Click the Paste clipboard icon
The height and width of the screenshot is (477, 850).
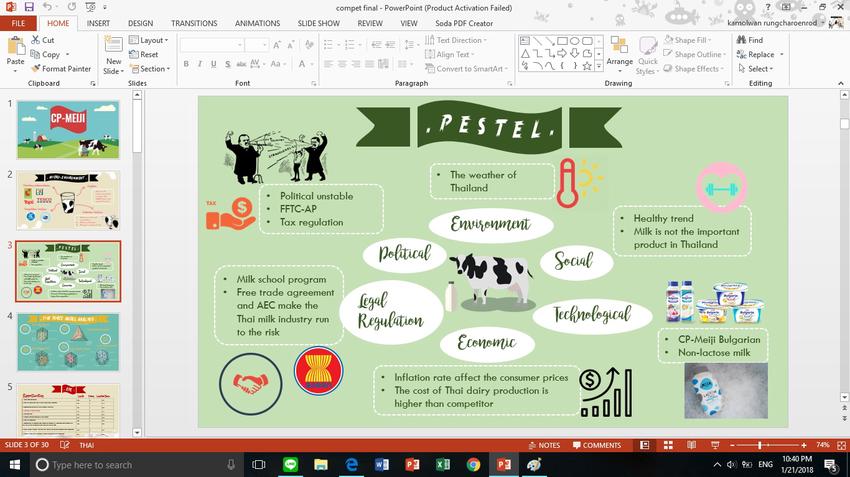coord(16,46)
